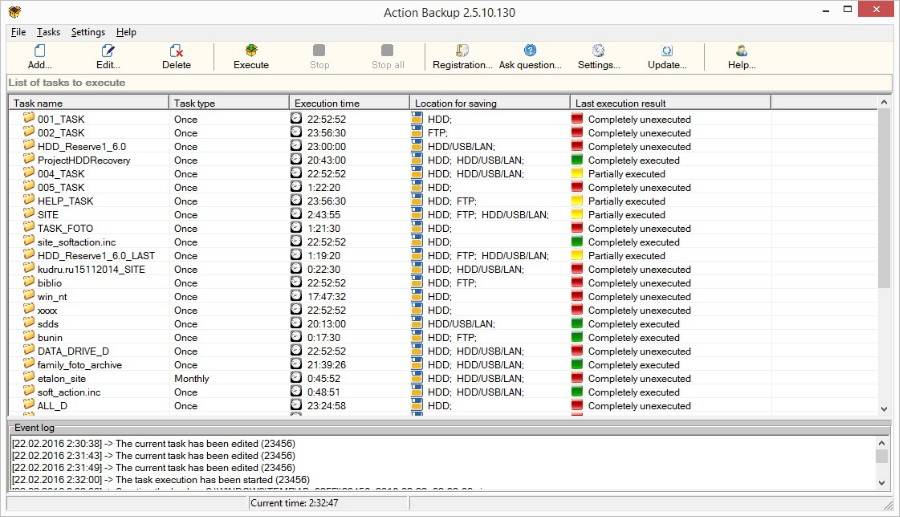
Task: Click the Execution time column header
Action: (349, 103)
